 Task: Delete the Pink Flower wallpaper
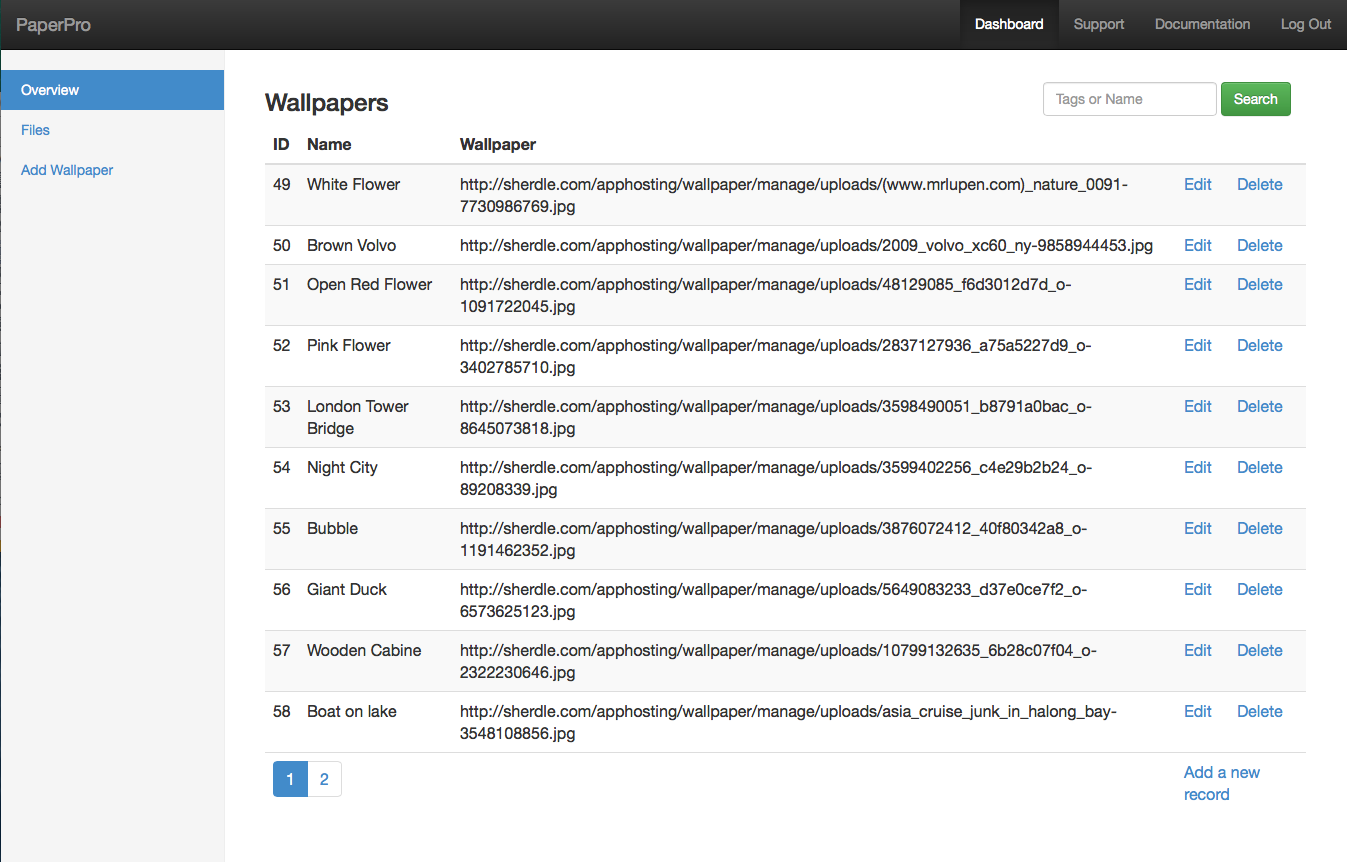pyautogui.click(x=1259, y=345)
